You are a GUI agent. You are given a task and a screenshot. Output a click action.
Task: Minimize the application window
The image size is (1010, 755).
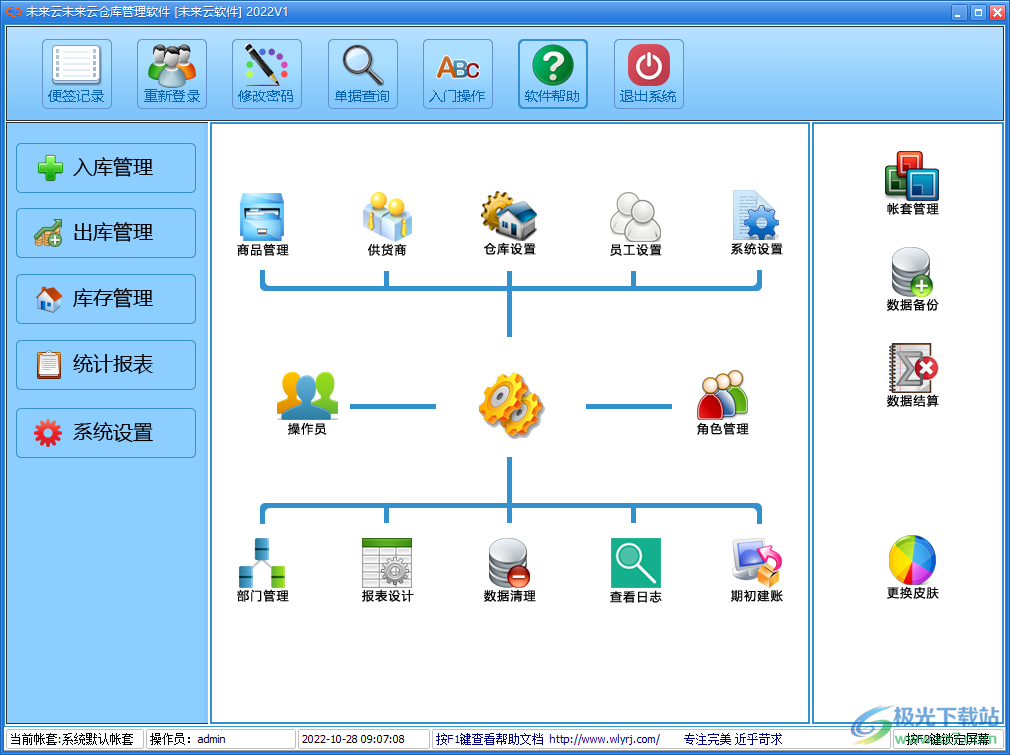(x=959, y=12)
